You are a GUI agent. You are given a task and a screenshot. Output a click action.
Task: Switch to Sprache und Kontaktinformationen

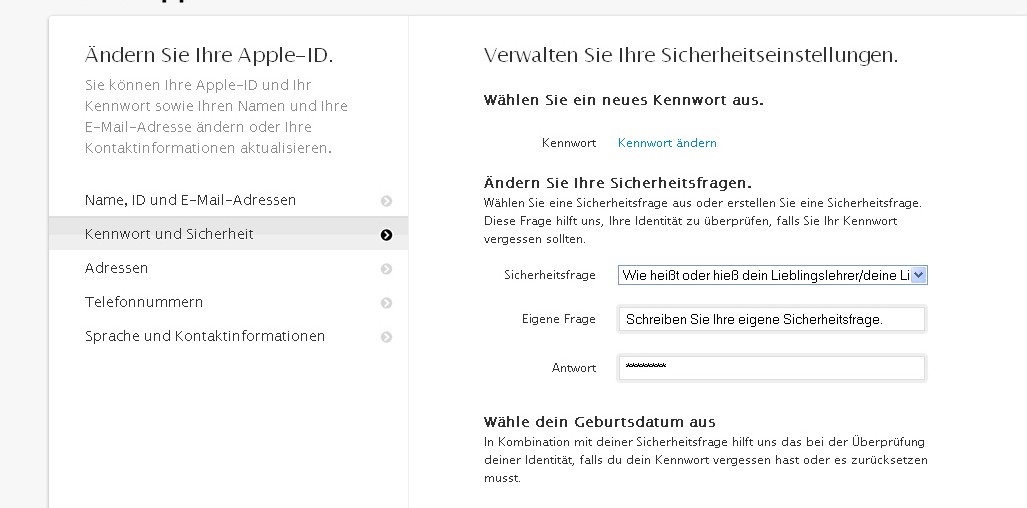(x=205, y=336)
